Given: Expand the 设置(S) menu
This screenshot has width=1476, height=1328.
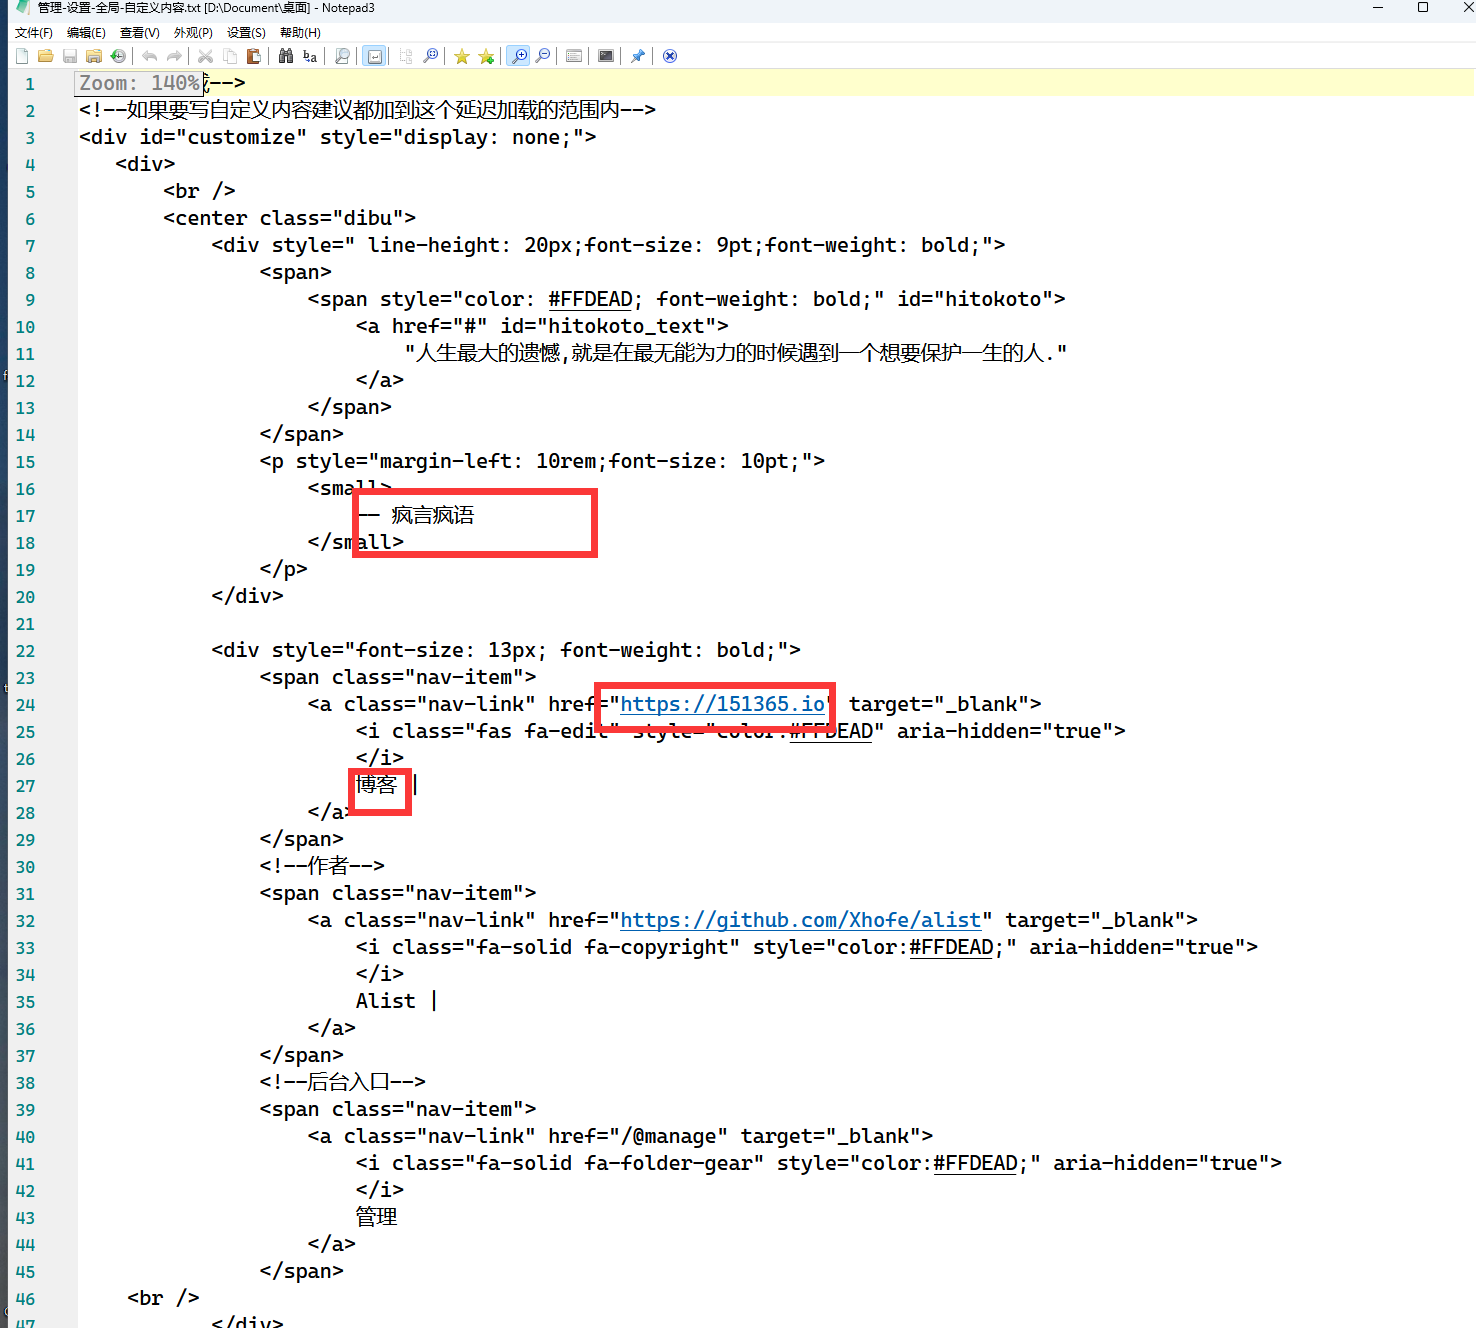Looking at the screenshot, I should pos(246,33).
